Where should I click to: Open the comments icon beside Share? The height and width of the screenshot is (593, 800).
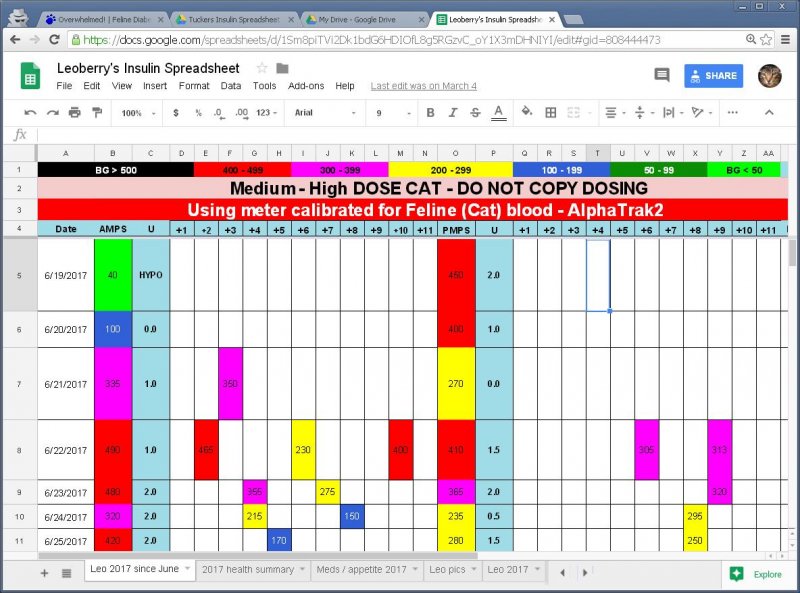point(661,75)
